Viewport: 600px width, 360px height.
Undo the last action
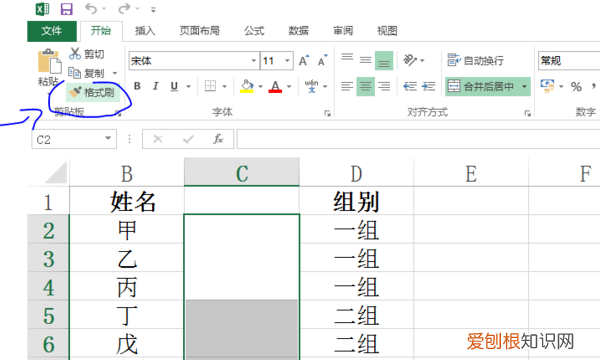click(x=91, y=8)
